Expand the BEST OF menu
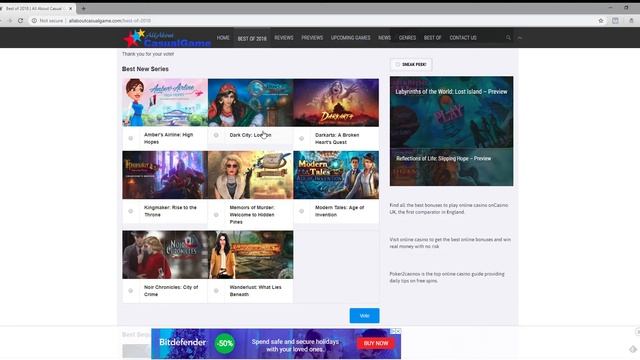This screenshot has width=640, height=360. tap(432, 38)
